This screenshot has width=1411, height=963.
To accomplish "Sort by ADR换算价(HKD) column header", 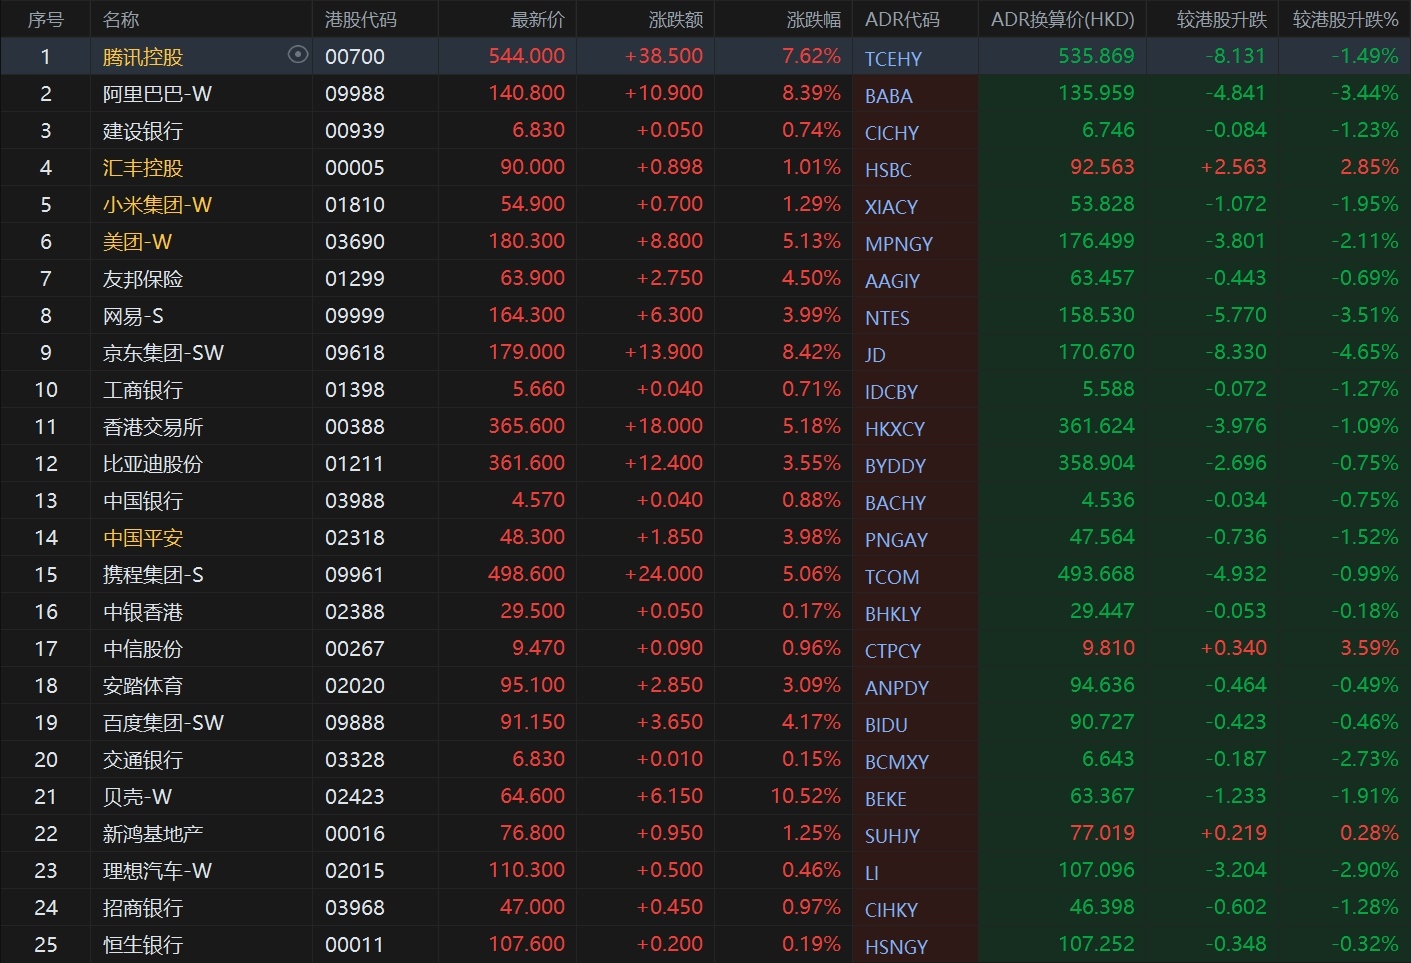I will tap(1062, 20).
